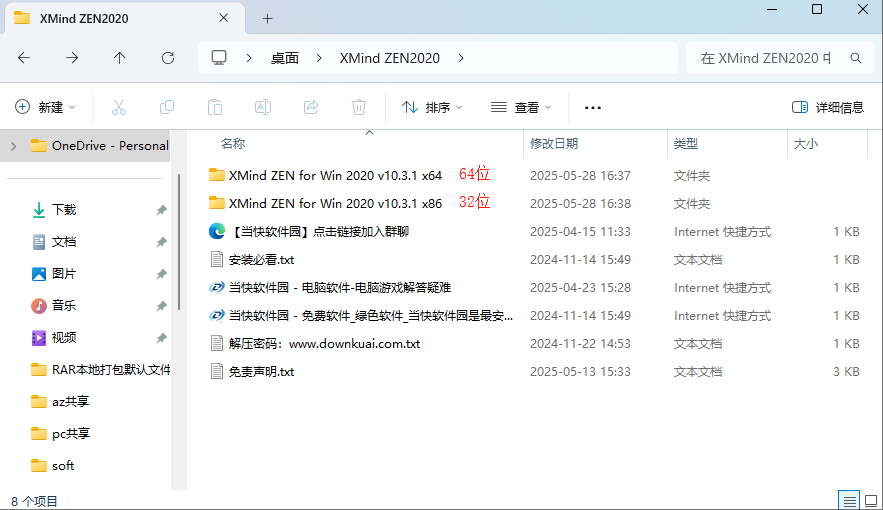The height and width of the screenshot is (510, 883).
Task: Go forward with the forward arrow
Action: (72, 57)
